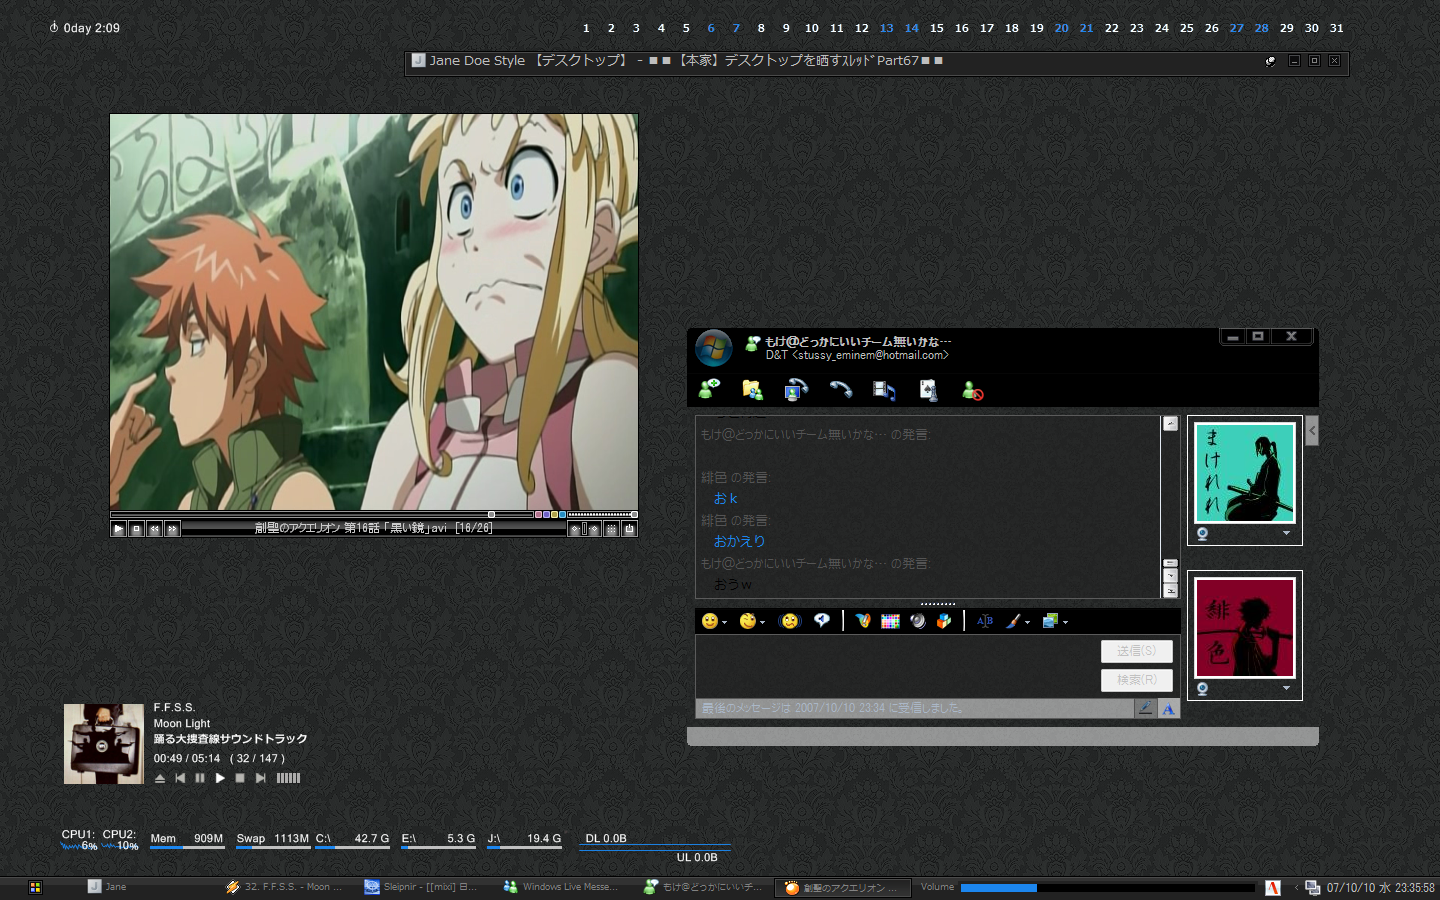The height and width of the screenshot is (900, 1440).
Task: Click the eject icon in music widget
Action: [160, 778]
